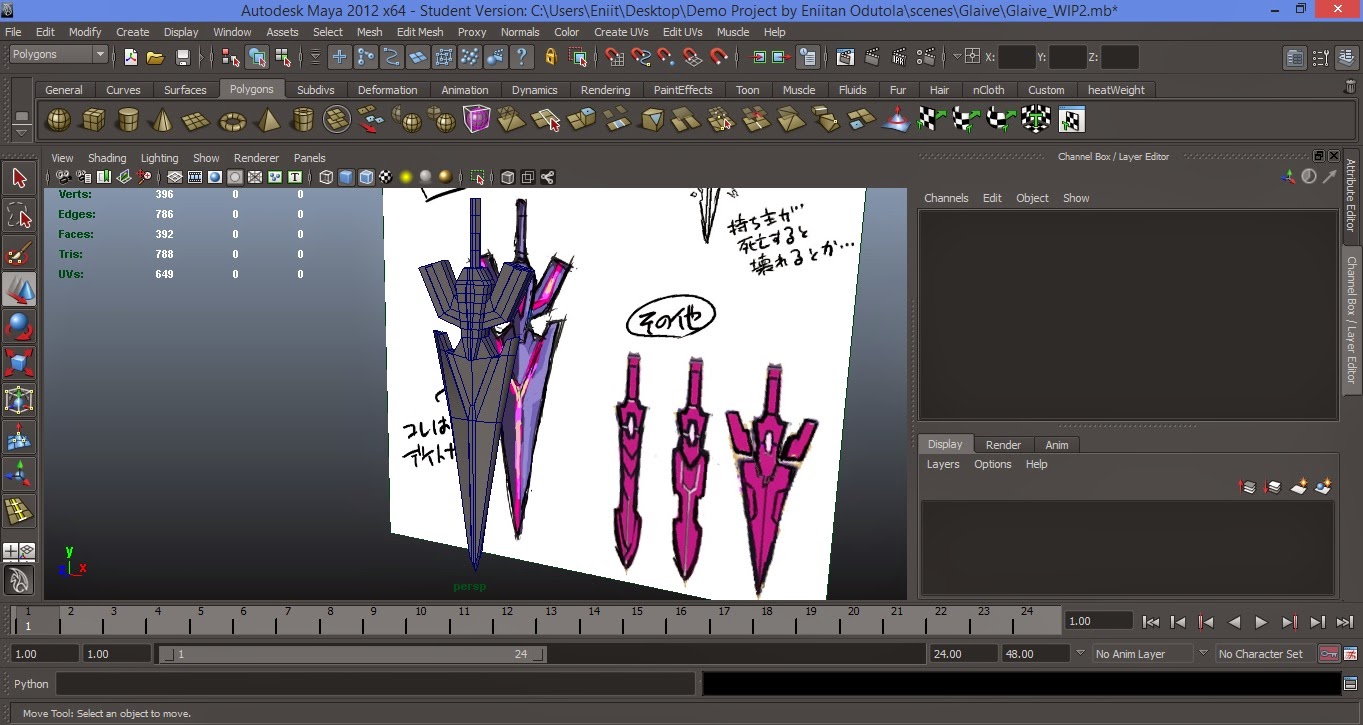The image size is (1363, 725).
Task: Activate the Rotate tool sphere icon
Action: click(19, 327)
